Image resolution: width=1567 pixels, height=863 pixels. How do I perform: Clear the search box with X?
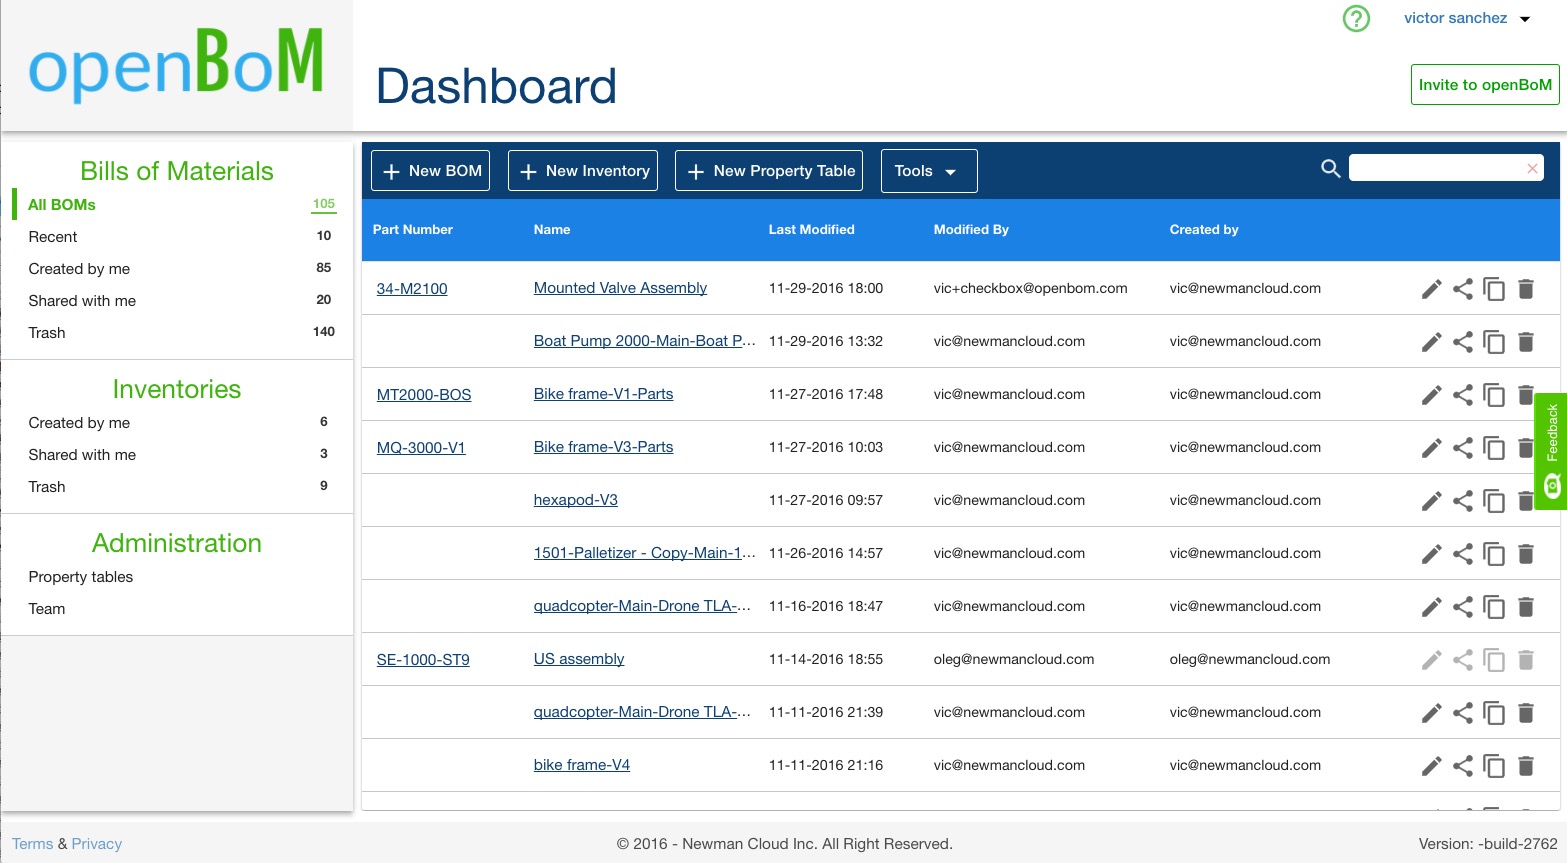point(1532,168)
